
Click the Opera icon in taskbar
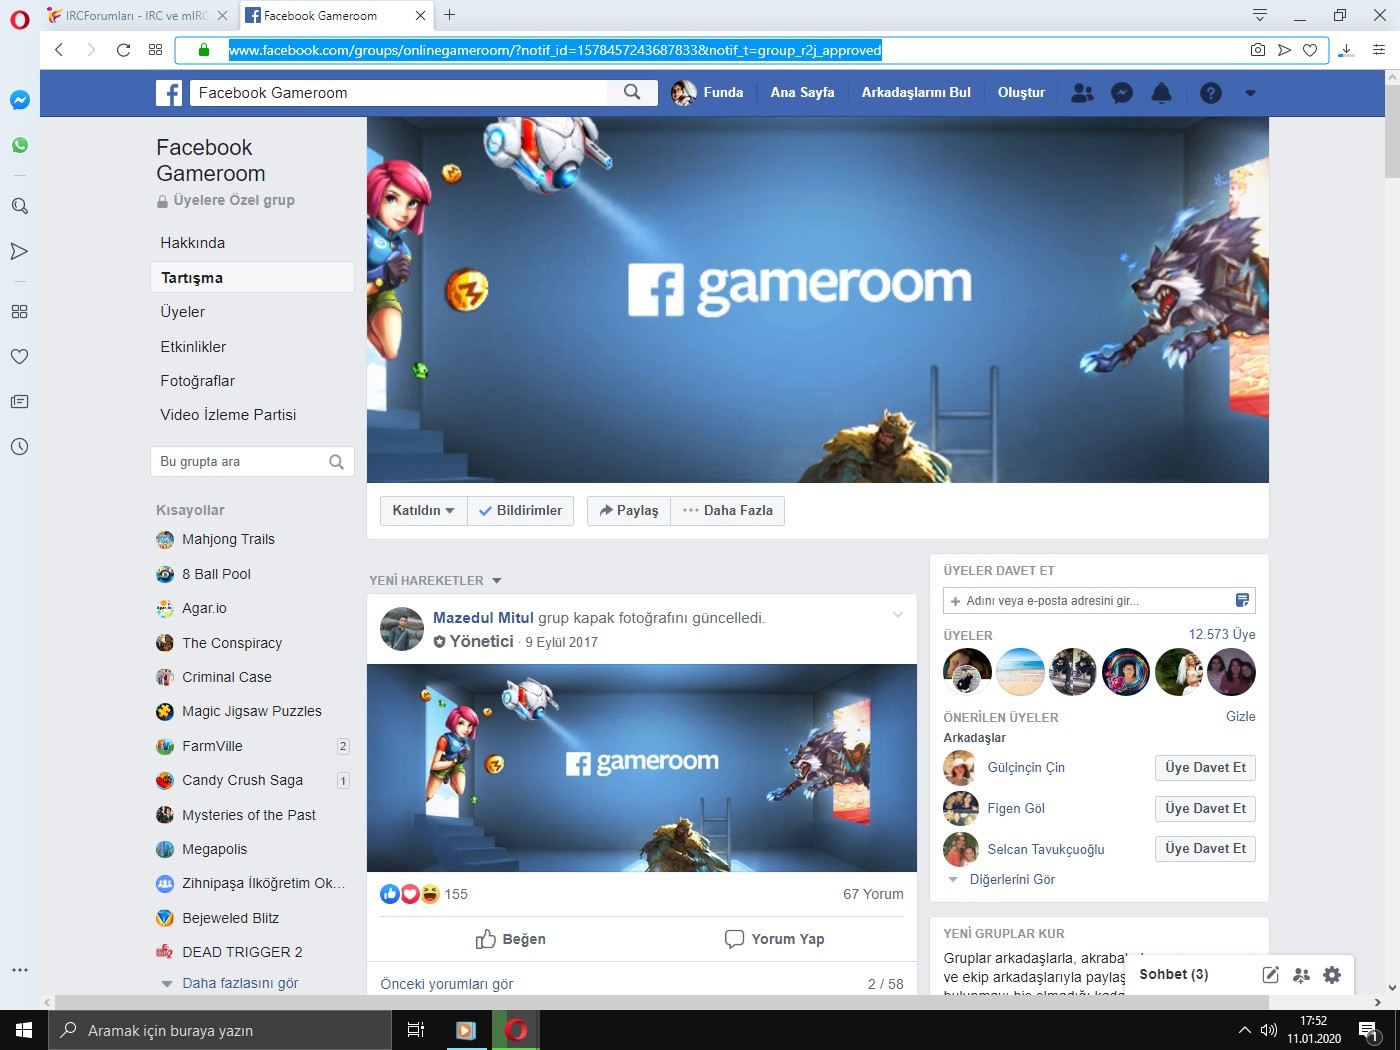point(516,1030)
